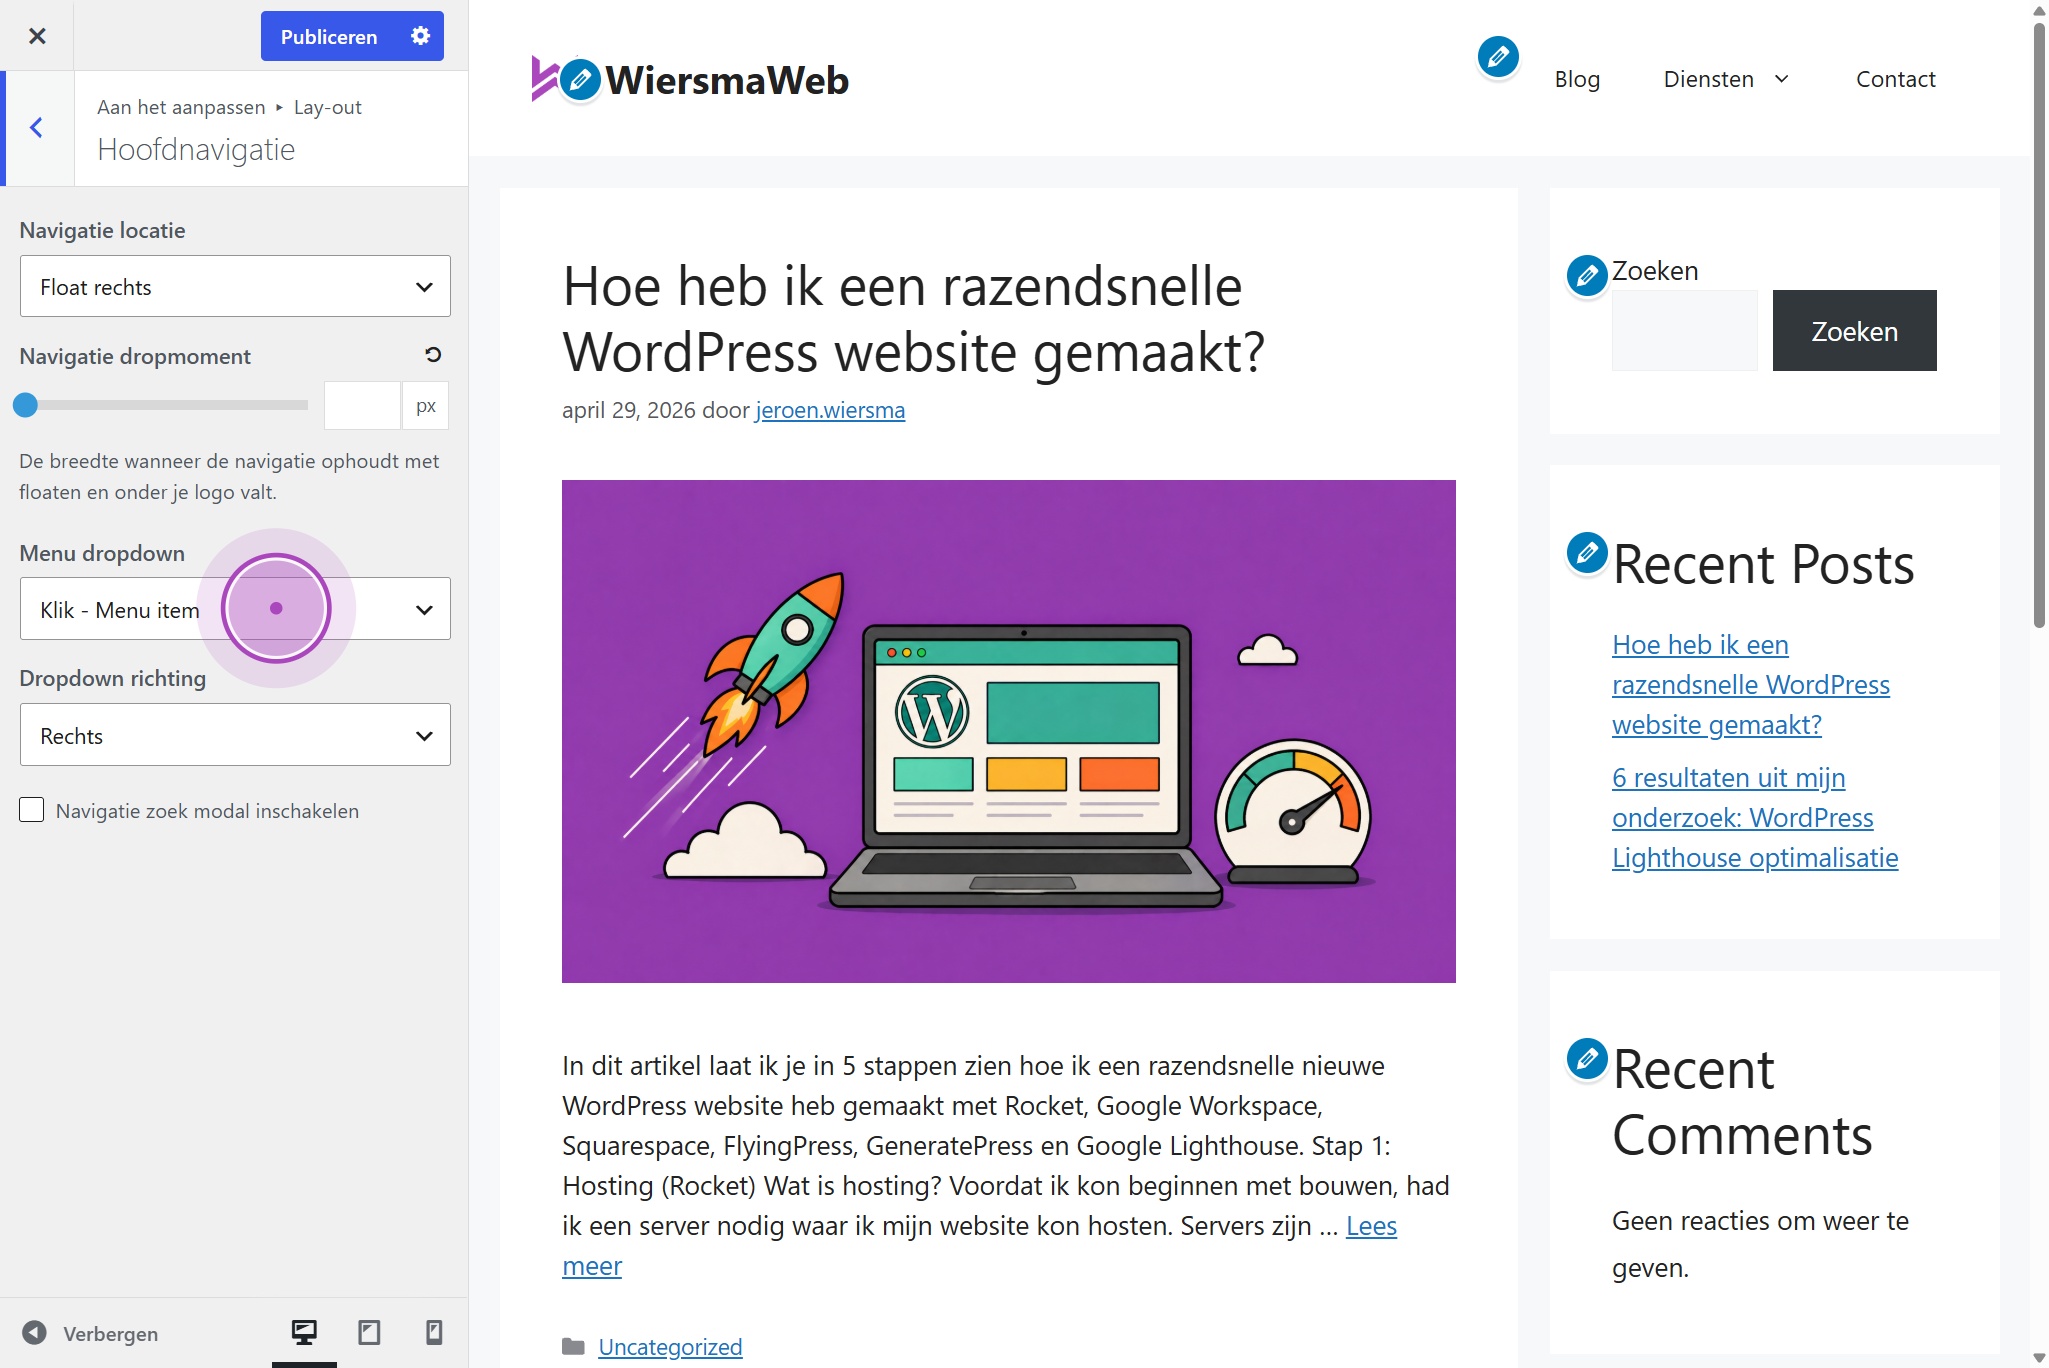Click the Publiceren button

tap(329, 36)
